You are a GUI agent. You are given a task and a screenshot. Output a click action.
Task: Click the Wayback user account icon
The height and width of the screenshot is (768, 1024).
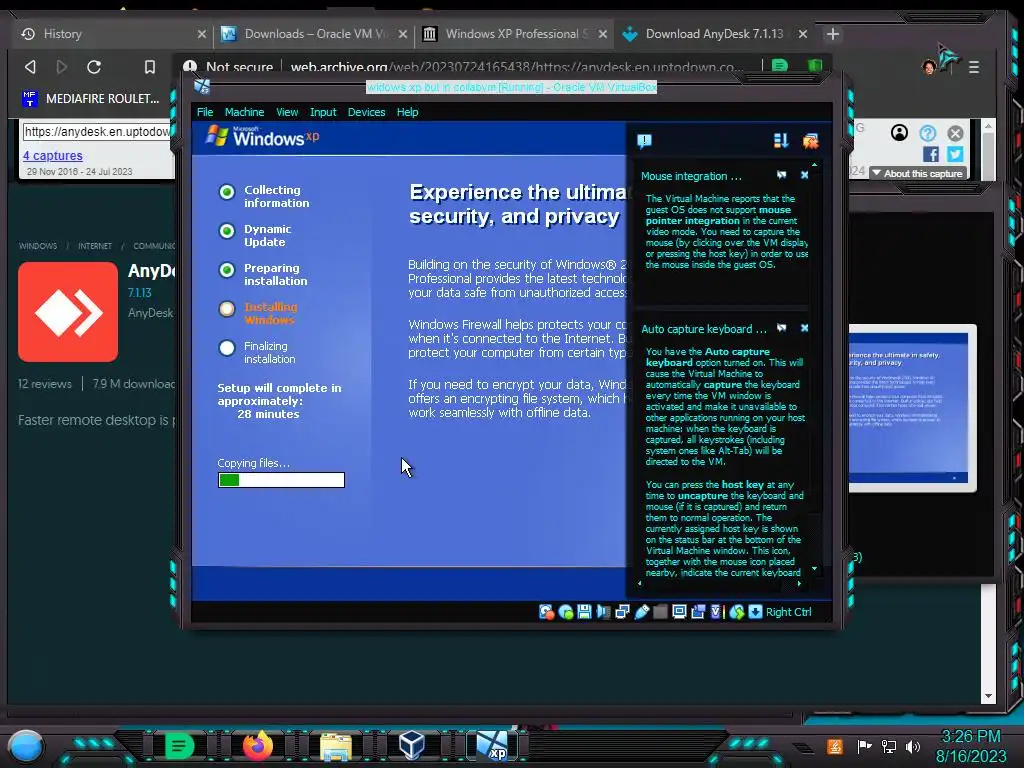click(899, 133)
